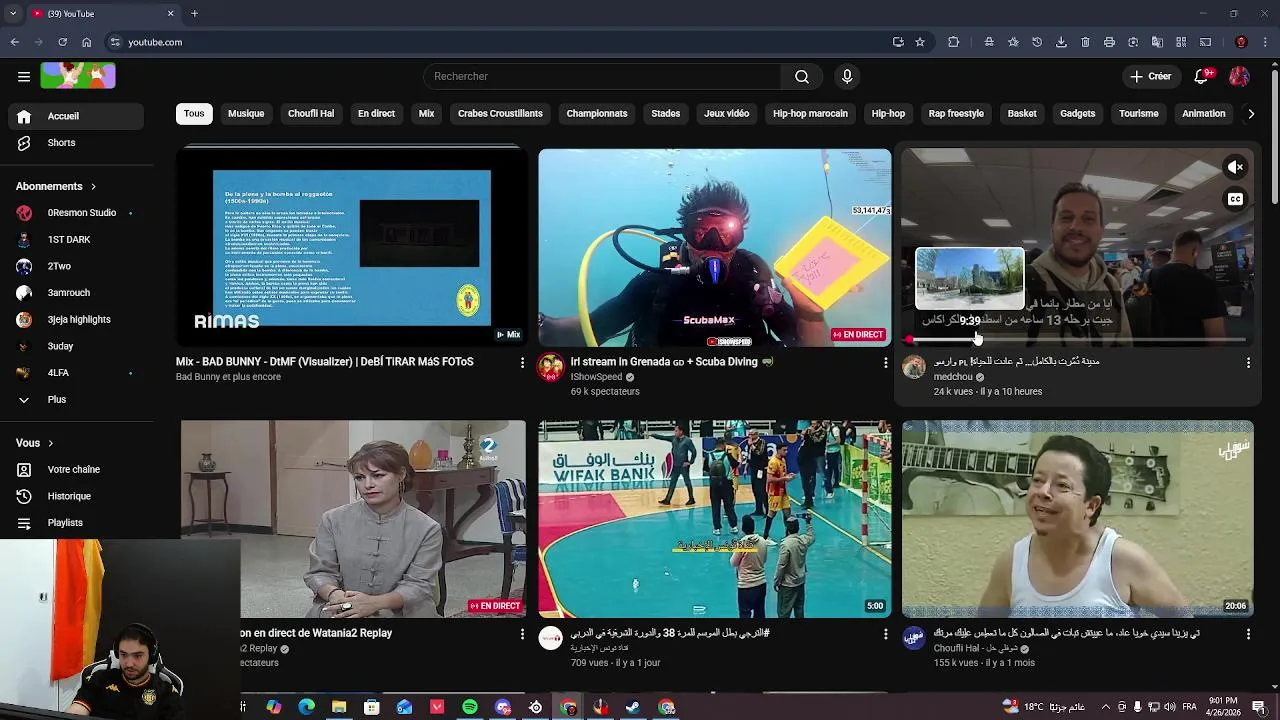Image resolution: width=1280 pixels, height=720 pixels.
Task: Start voice search with the microphone
Action: (x=847, y=76)
